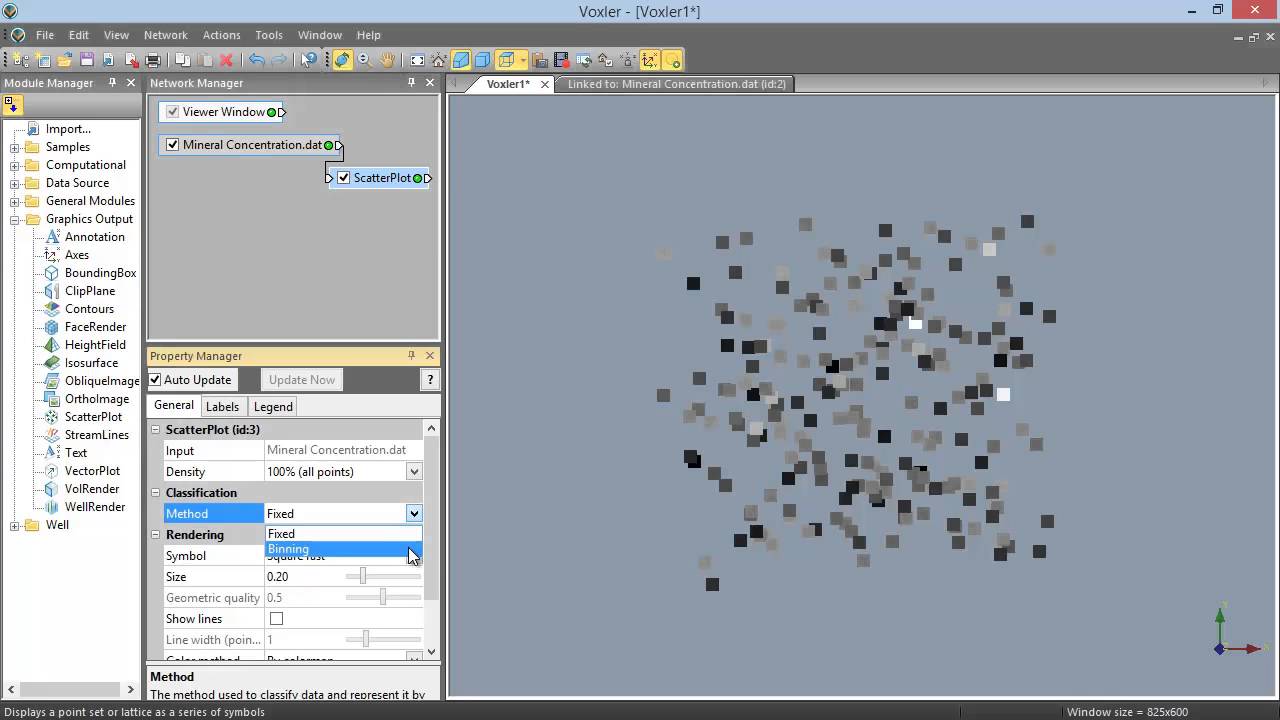Click the Update Now button

click(x=302, y=380)
